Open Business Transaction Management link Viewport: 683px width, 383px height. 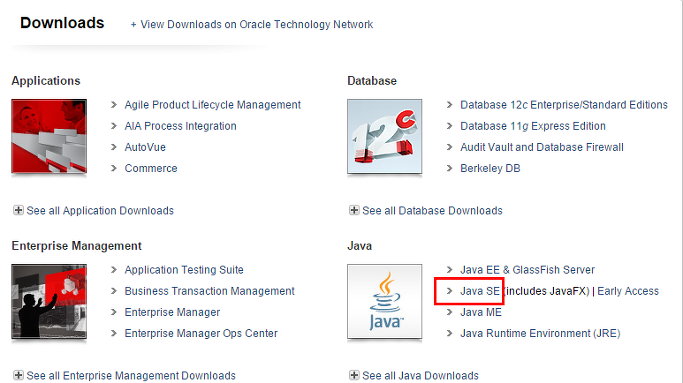coord(210,291)
